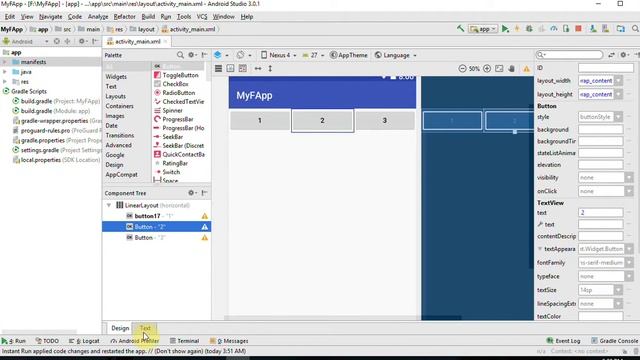Screen dimensions: 640x360
Task: Click the scroll-from-source target icon in Project pane
Action: tap(57, 41)
